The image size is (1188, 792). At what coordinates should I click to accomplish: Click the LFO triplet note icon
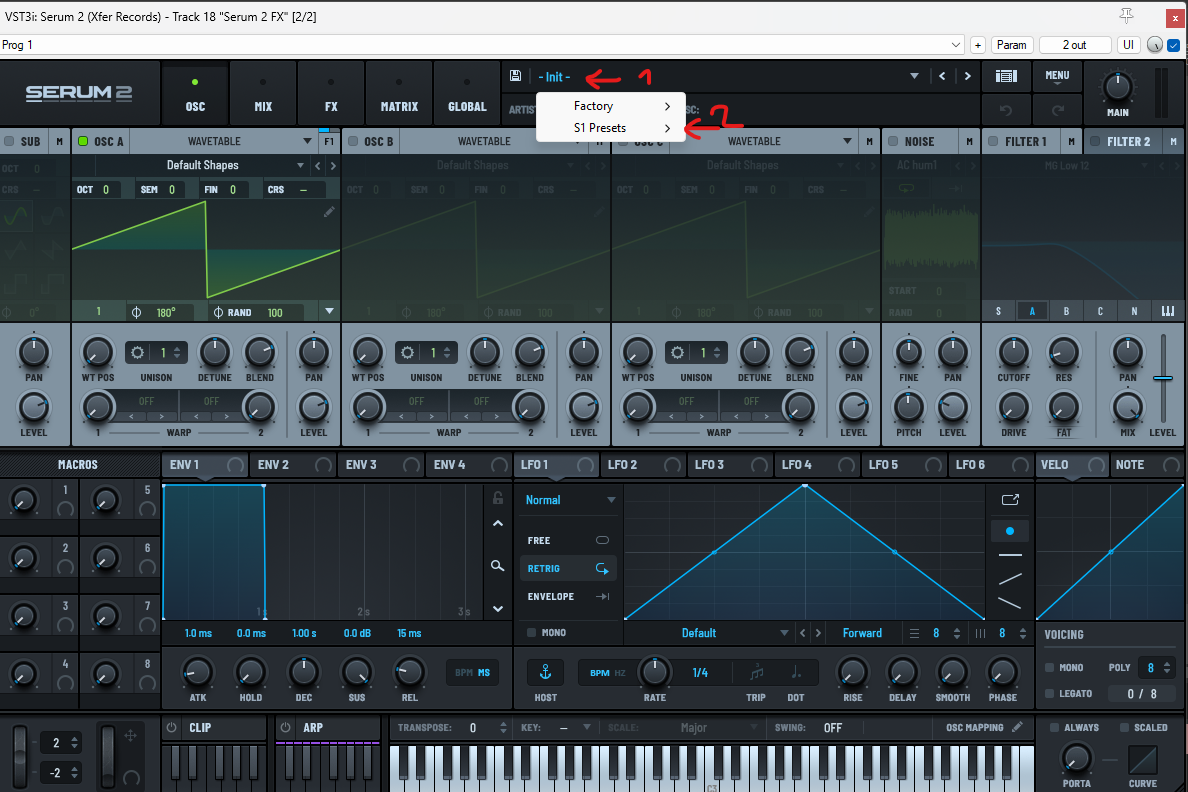click(756, 671)
